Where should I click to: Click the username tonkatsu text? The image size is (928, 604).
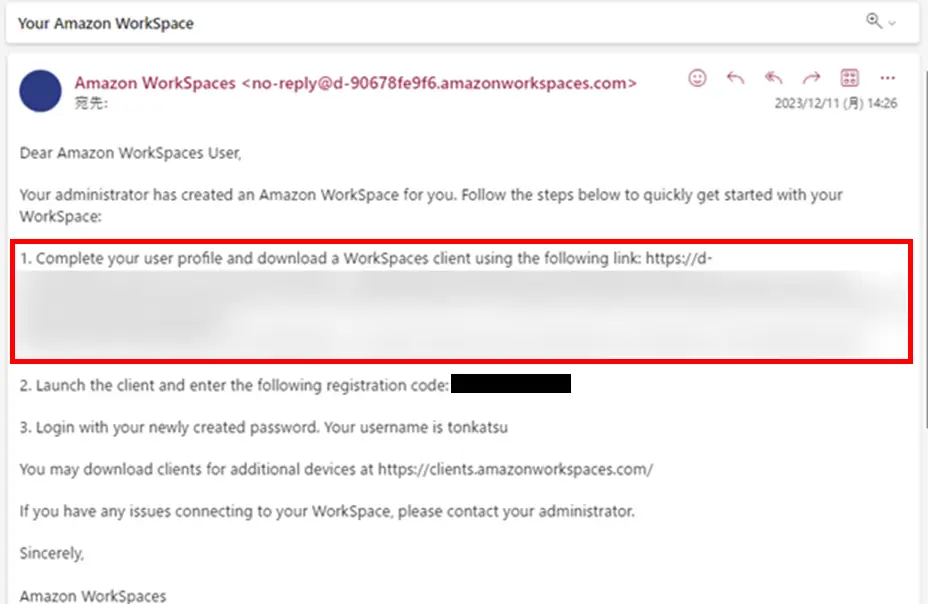[478, 427]
